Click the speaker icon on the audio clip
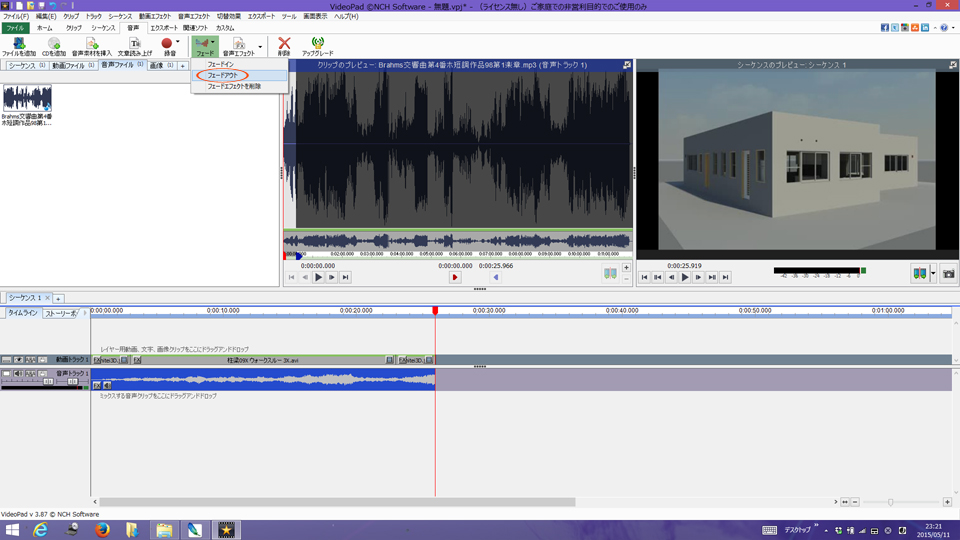The image size is (960, 540). point(107,385)
